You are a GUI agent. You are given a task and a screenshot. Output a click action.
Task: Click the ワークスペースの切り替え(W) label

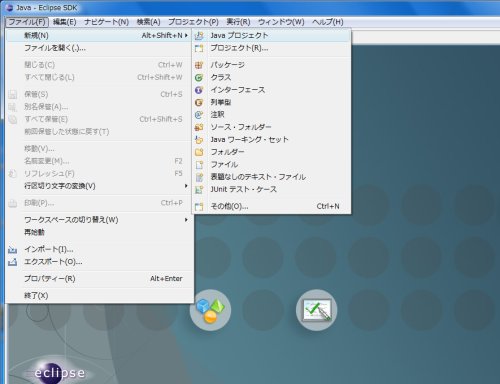tap(71, 220)
